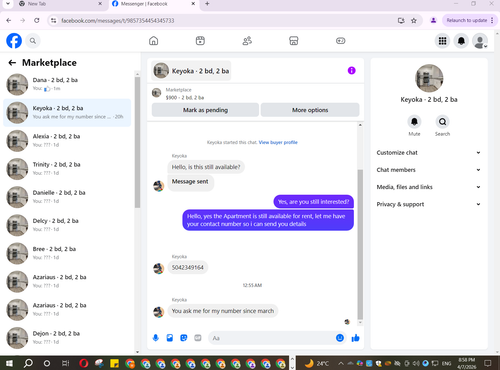
Task: Expand Media, files and links section
Action: tap(429, 187)
